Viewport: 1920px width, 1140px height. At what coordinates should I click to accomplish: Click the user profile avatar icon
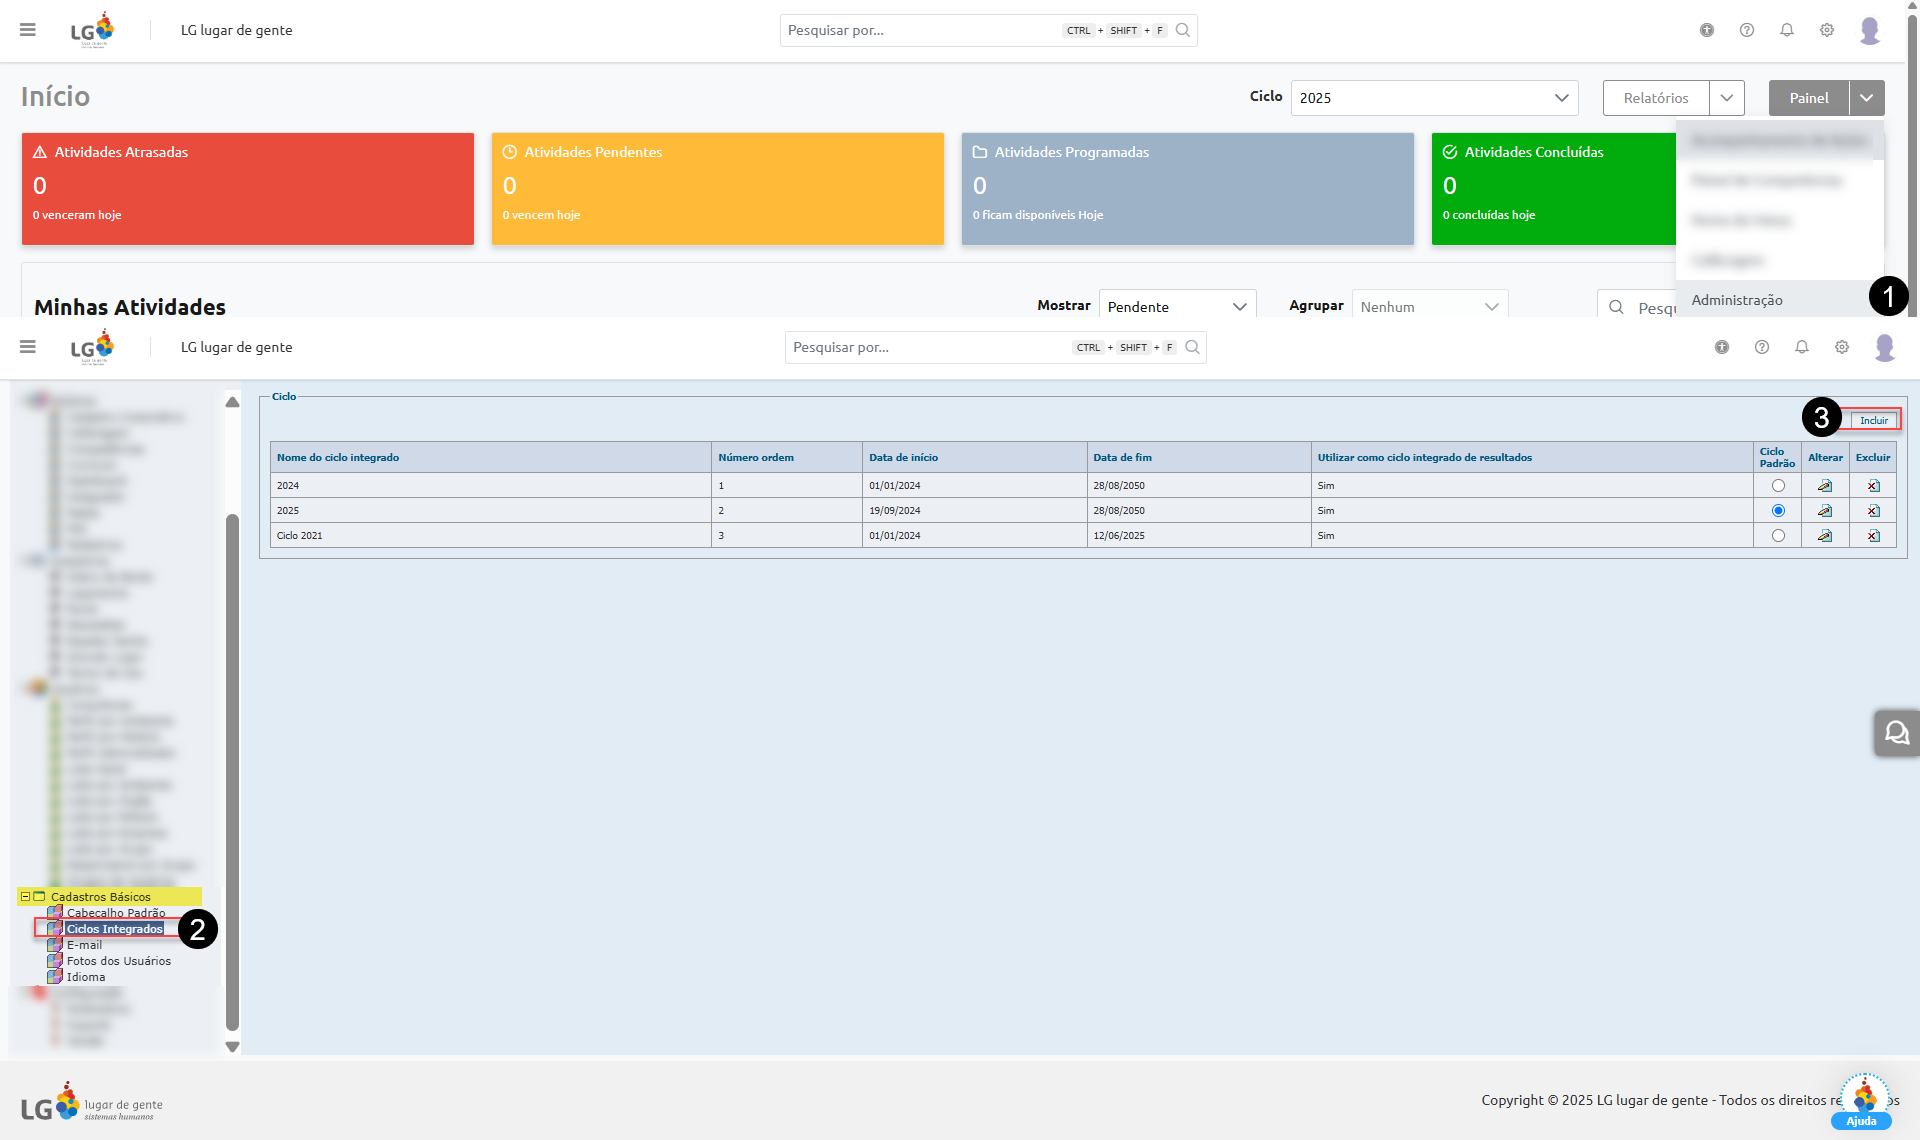coord(1871,30)
